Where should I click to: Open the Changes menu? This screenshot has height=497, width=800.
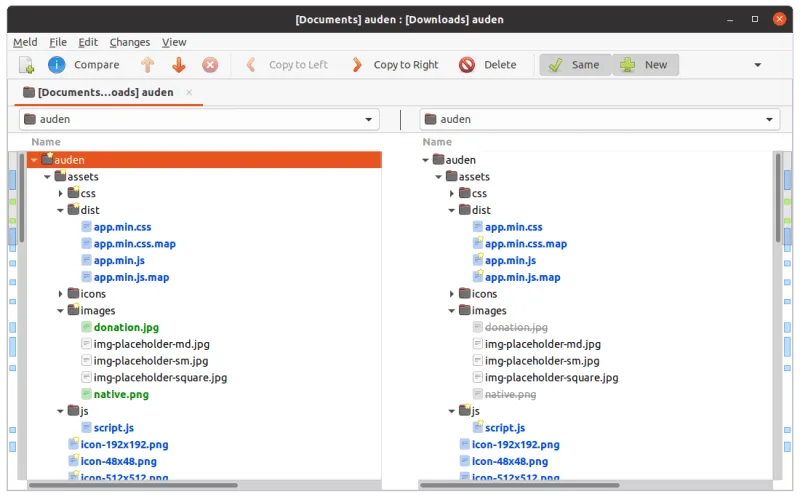130,42
